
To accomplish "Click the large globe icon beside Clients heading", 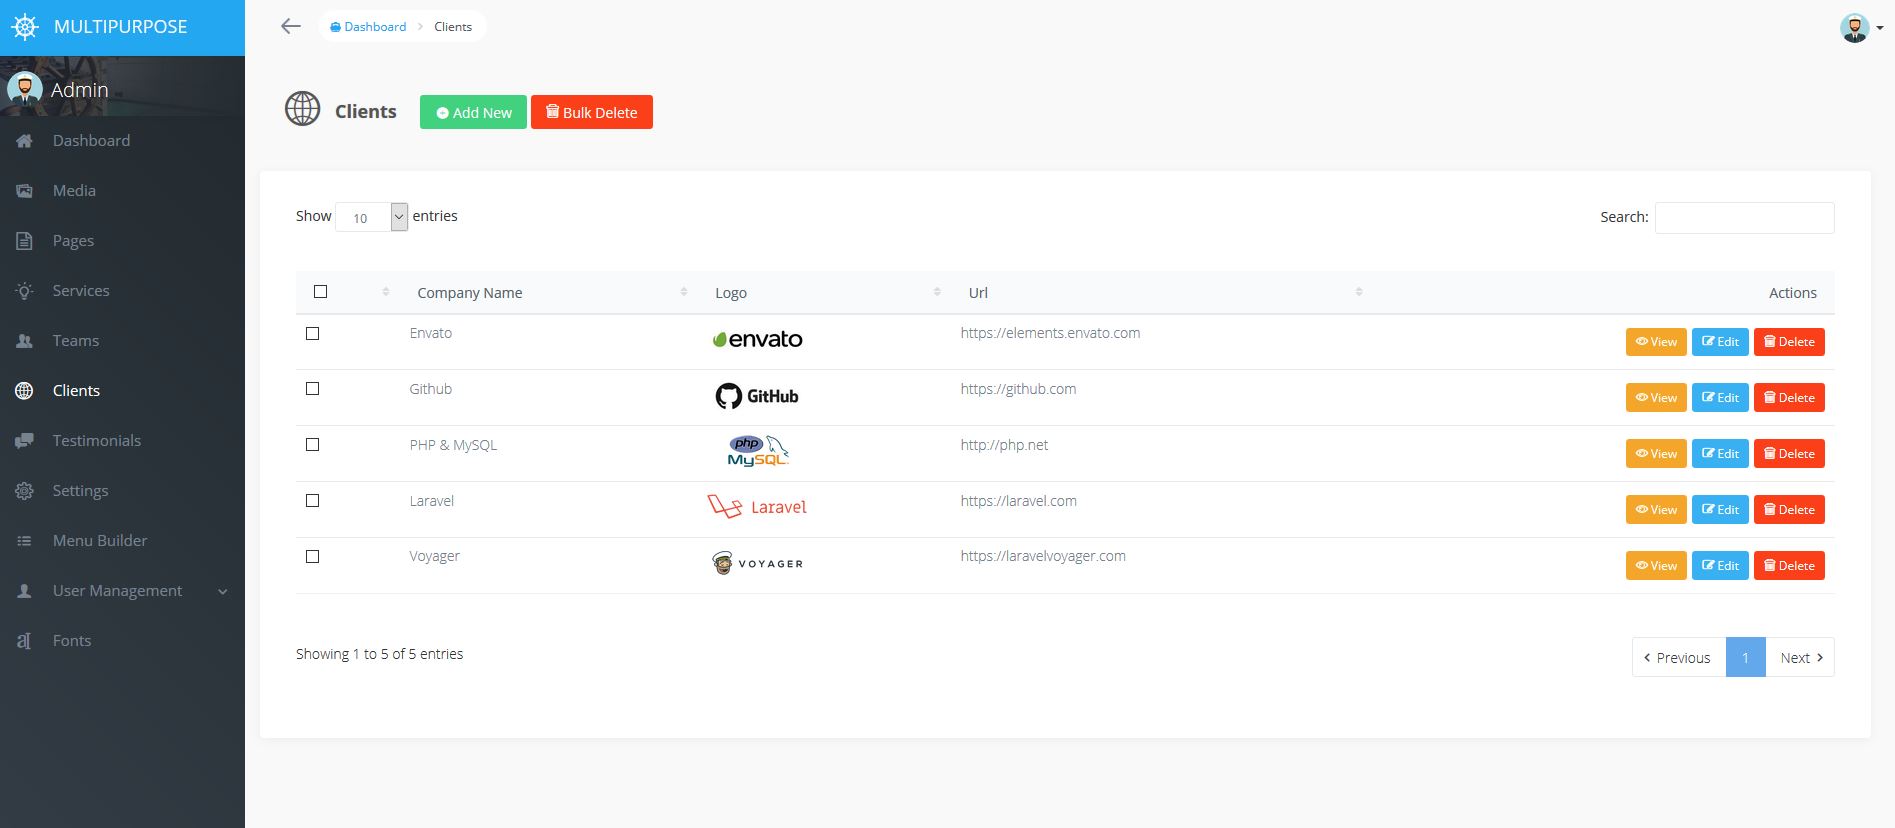I will 303,109.
